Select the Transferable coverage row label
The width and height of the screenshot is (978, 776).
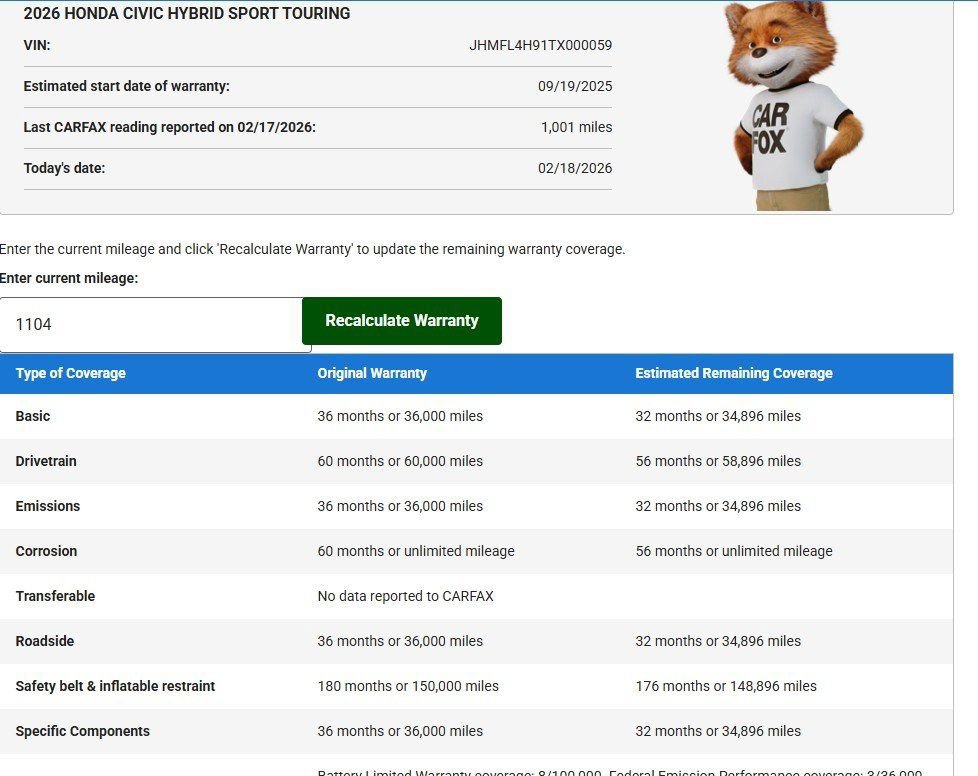point(55,596)
